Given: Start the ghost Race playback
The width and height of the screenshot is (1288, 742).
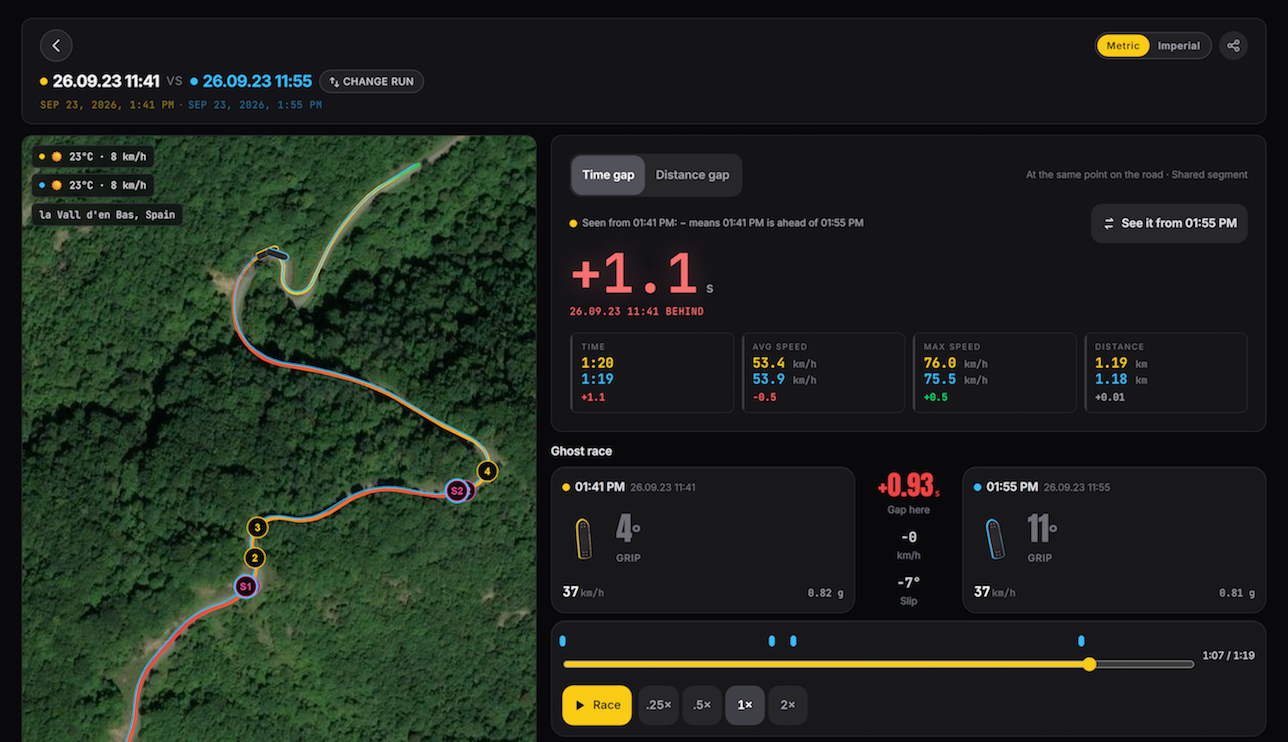Looking at the screenshot, I should pos(597,705).
